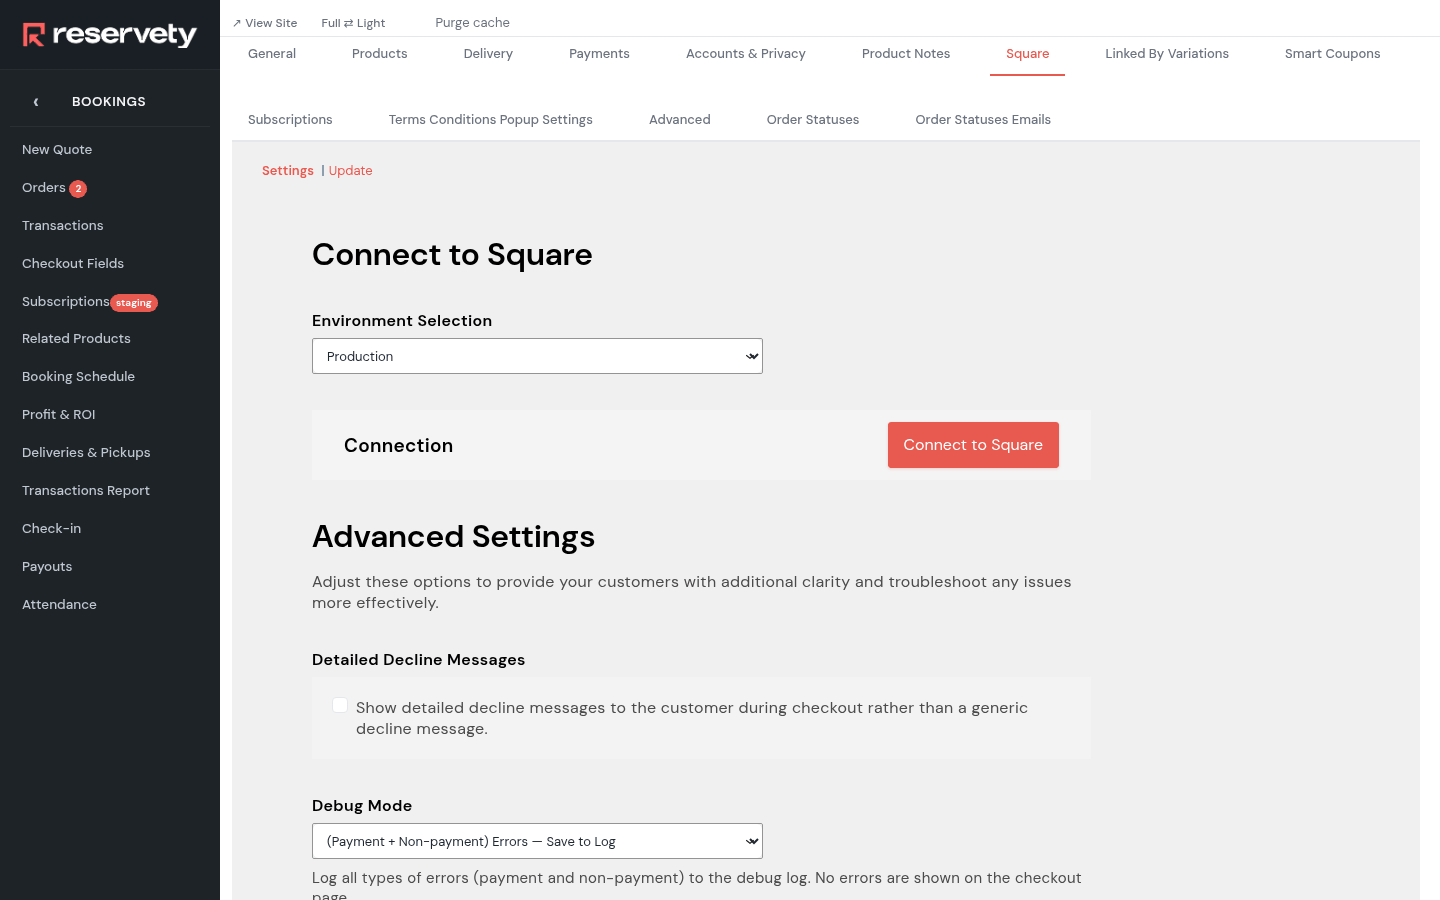
Task: Go to Transactions Report in sidebar
Action: pyautogui.click(x=86, y=491)
